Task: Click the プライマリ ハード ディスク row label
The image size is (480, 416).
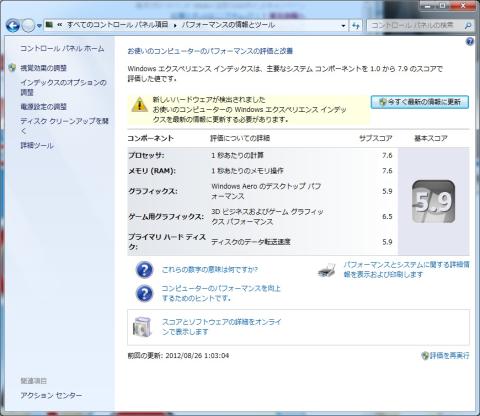Action: 167,242
